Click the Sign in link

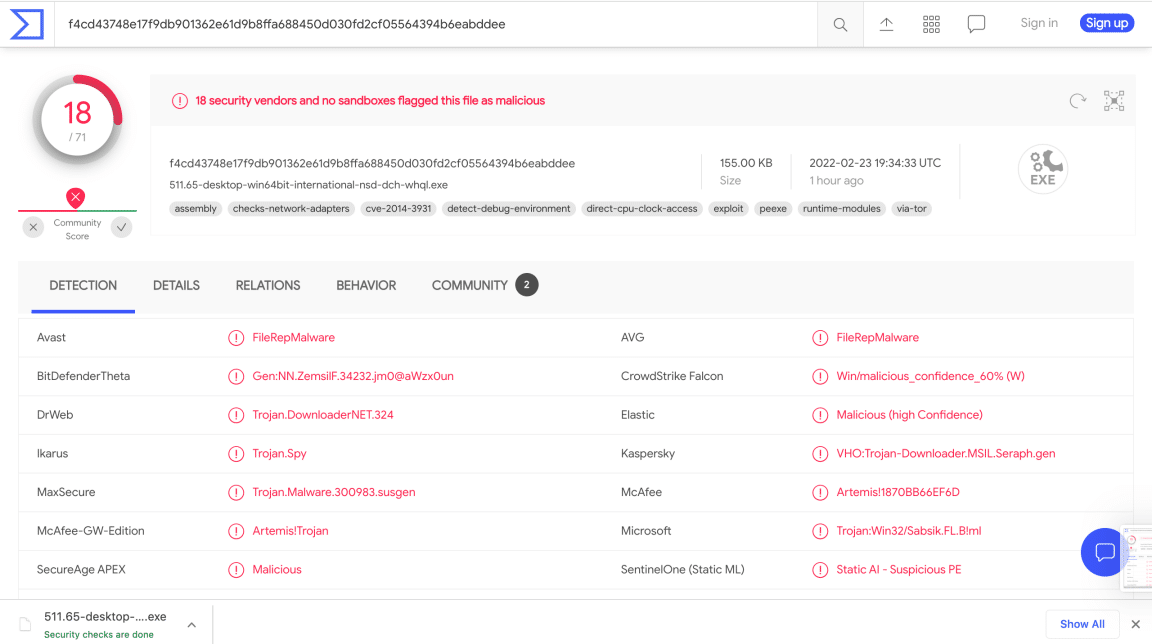1039,23
